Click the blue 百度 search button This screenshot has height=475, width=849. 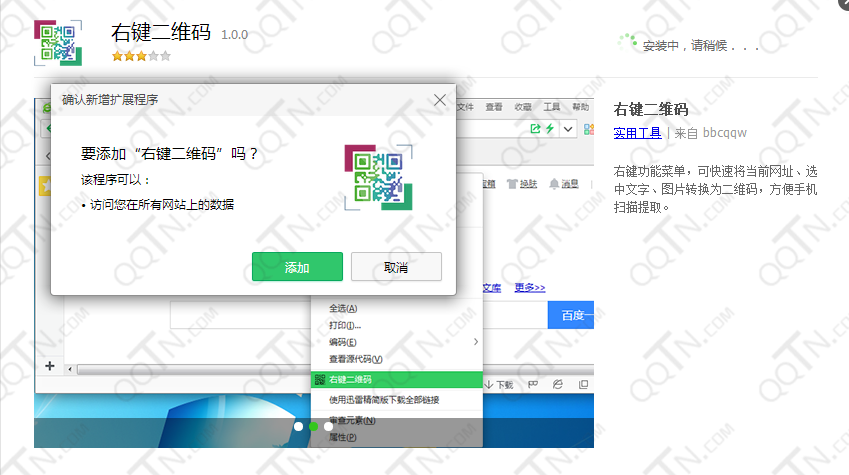tap(571, 315)
